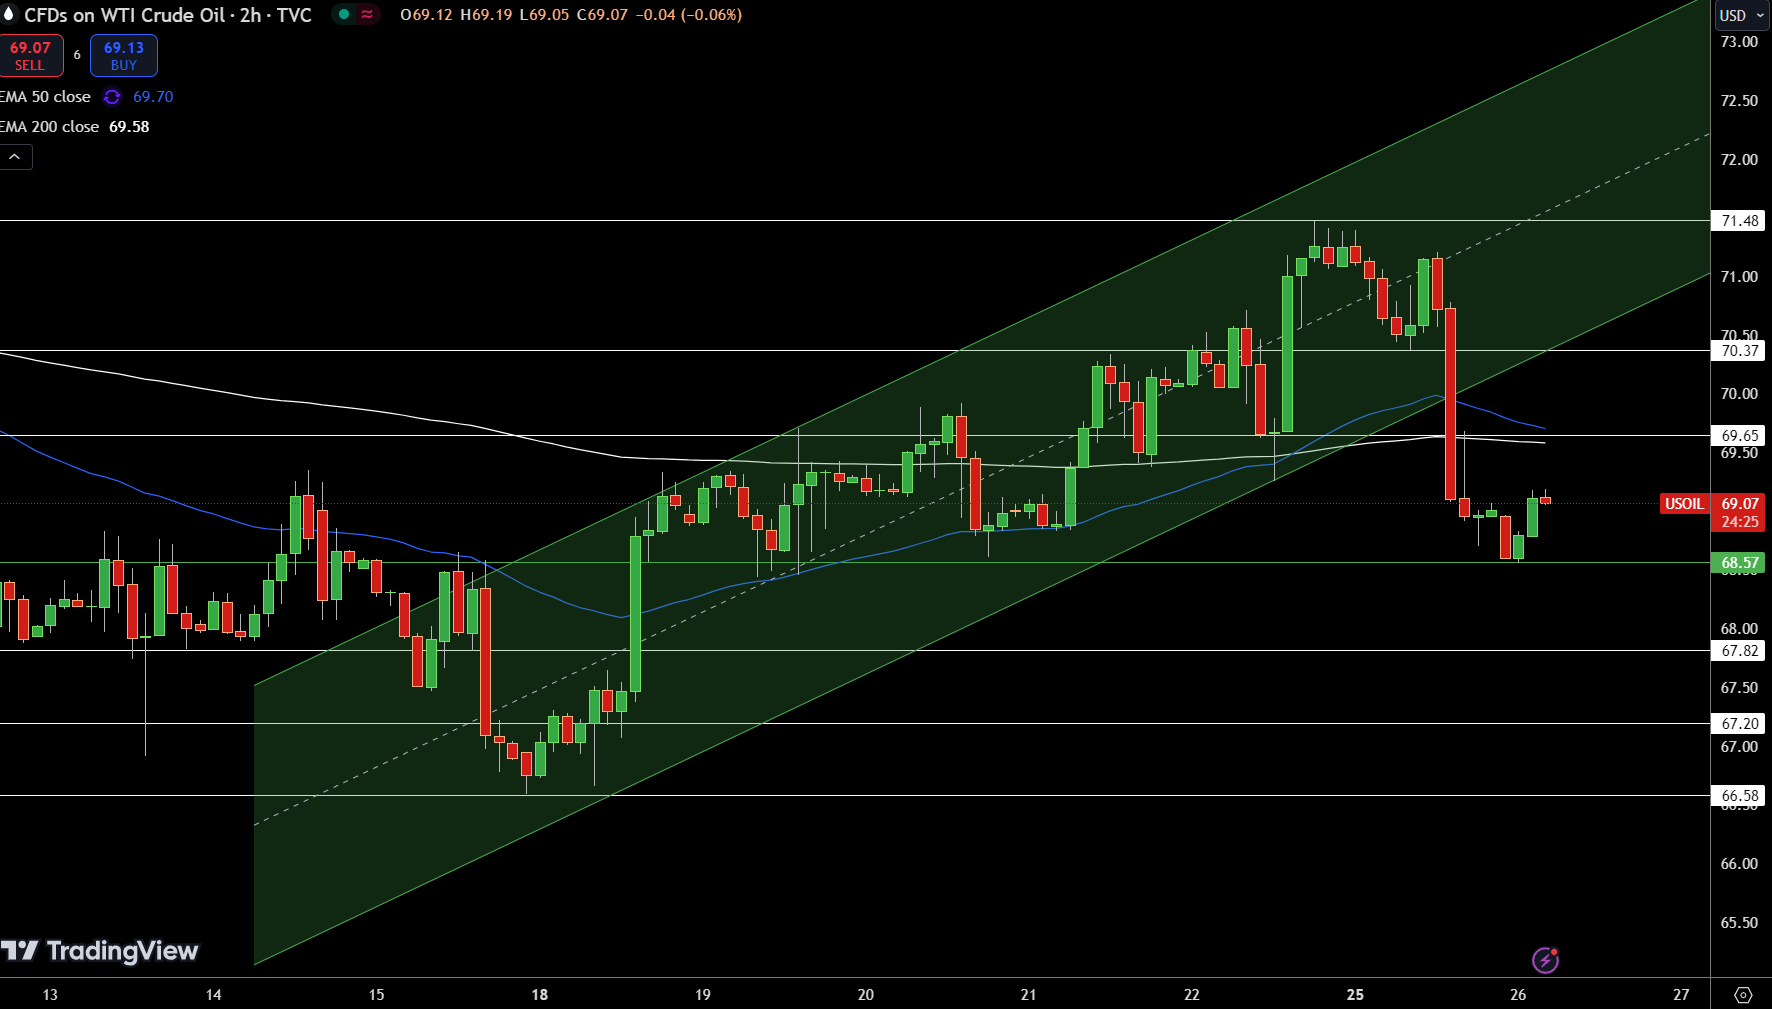The image size is (1772, 1009).
Task: Click the red 69.07 current price label
Action: (1740, 512)
